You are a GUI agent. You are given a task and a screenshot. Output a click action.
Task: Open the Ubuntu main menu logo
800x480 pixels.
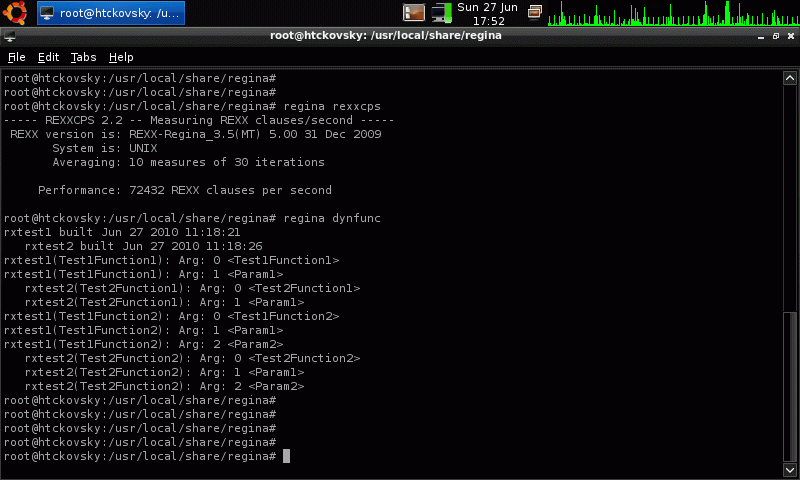[x=14, y=12]
